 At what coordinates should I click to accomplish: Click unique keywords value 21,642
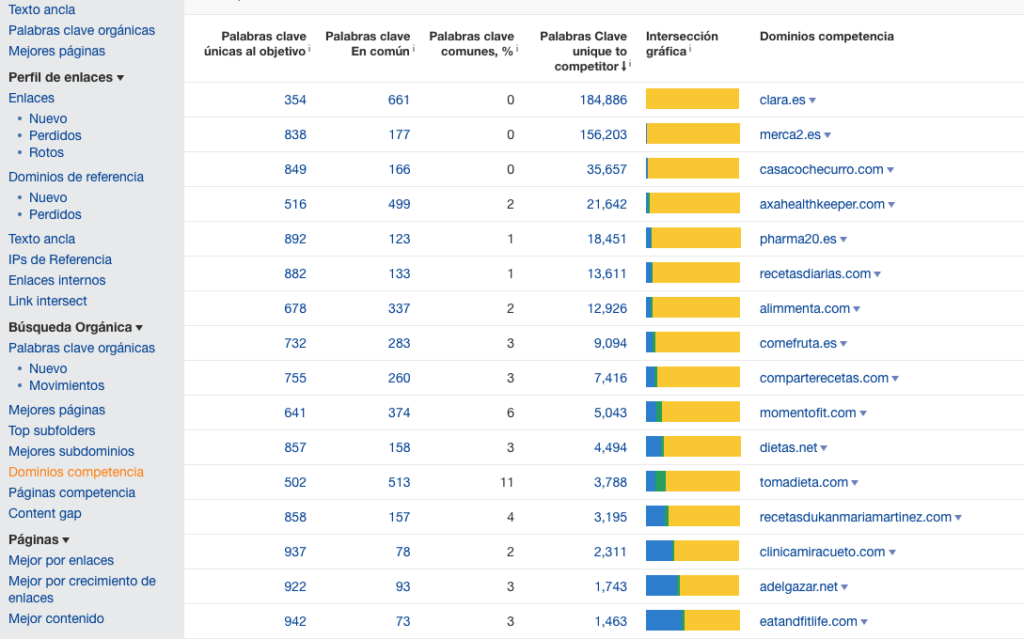(607, 205)
